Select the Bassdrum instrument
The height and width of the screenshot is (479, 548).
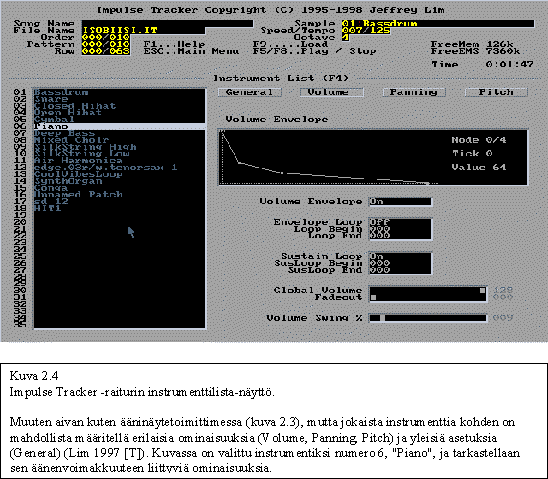click(119, 92)
